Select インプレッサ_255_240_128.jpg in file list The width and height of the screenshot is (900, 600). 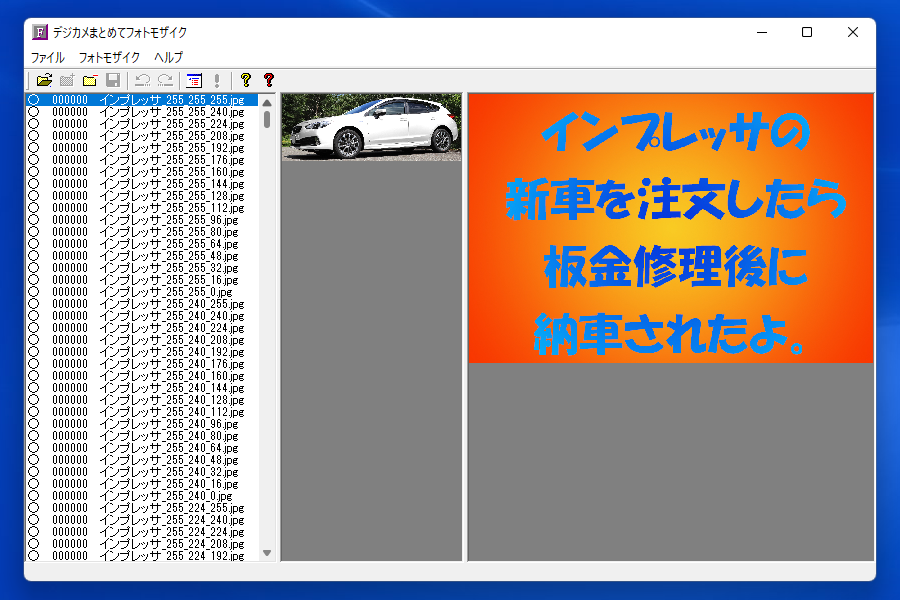(x=142, y=400)
